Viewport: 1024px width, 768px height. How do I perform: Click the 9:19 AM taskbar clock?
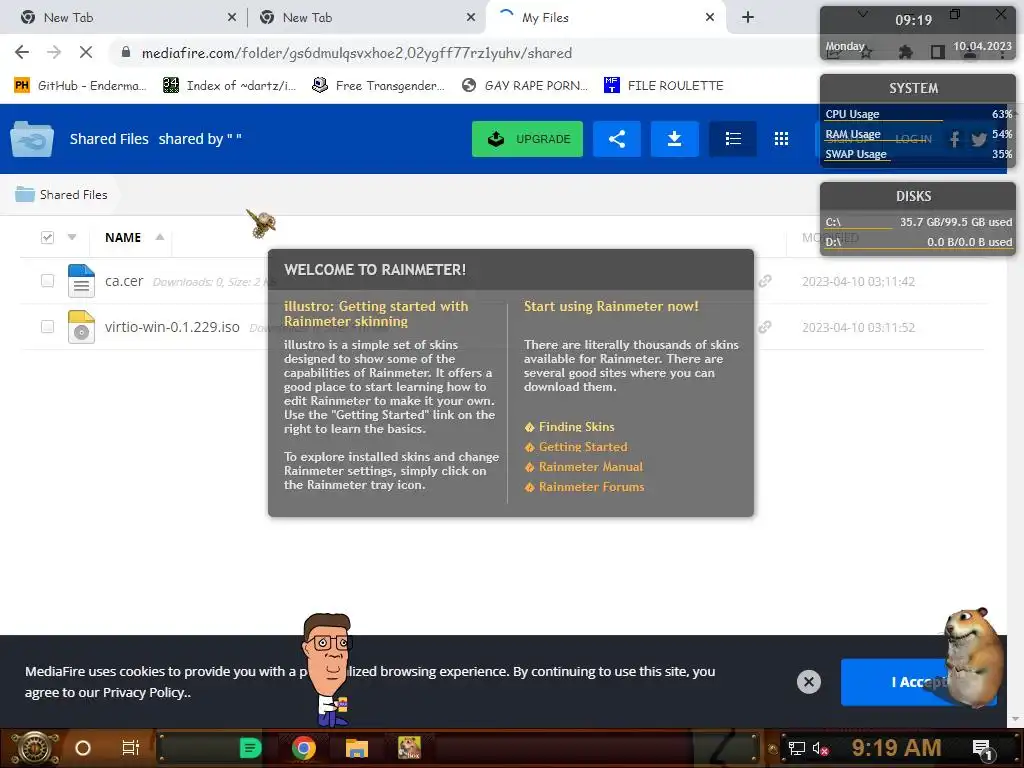pyautogui.click(x=896, y=748)
